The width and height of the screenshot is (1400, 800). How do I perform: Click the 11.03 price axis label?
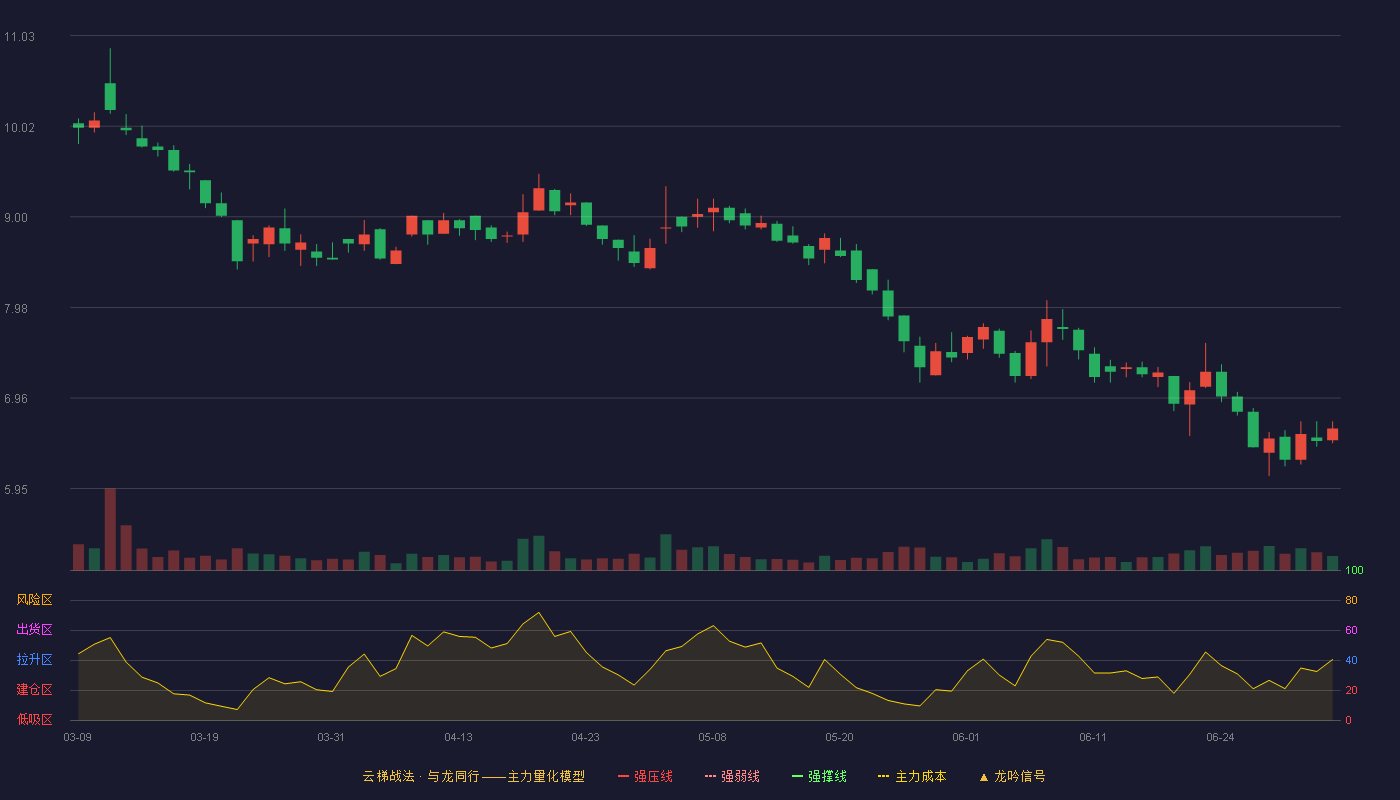coord(19,37)
